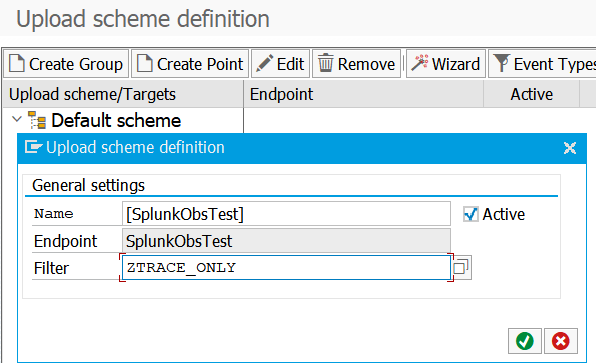Screen dimensions: 596x363
Task: Click into the Name field [SplunkObsTest]
Action: tap(286, 214)
